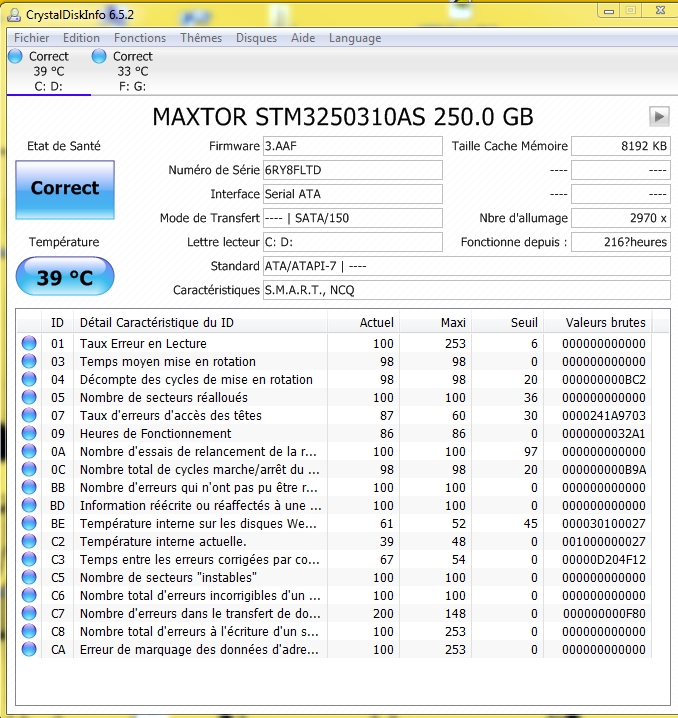
Task: Minimize the CrystalDiskInfo window
Action: click(609, 11)
